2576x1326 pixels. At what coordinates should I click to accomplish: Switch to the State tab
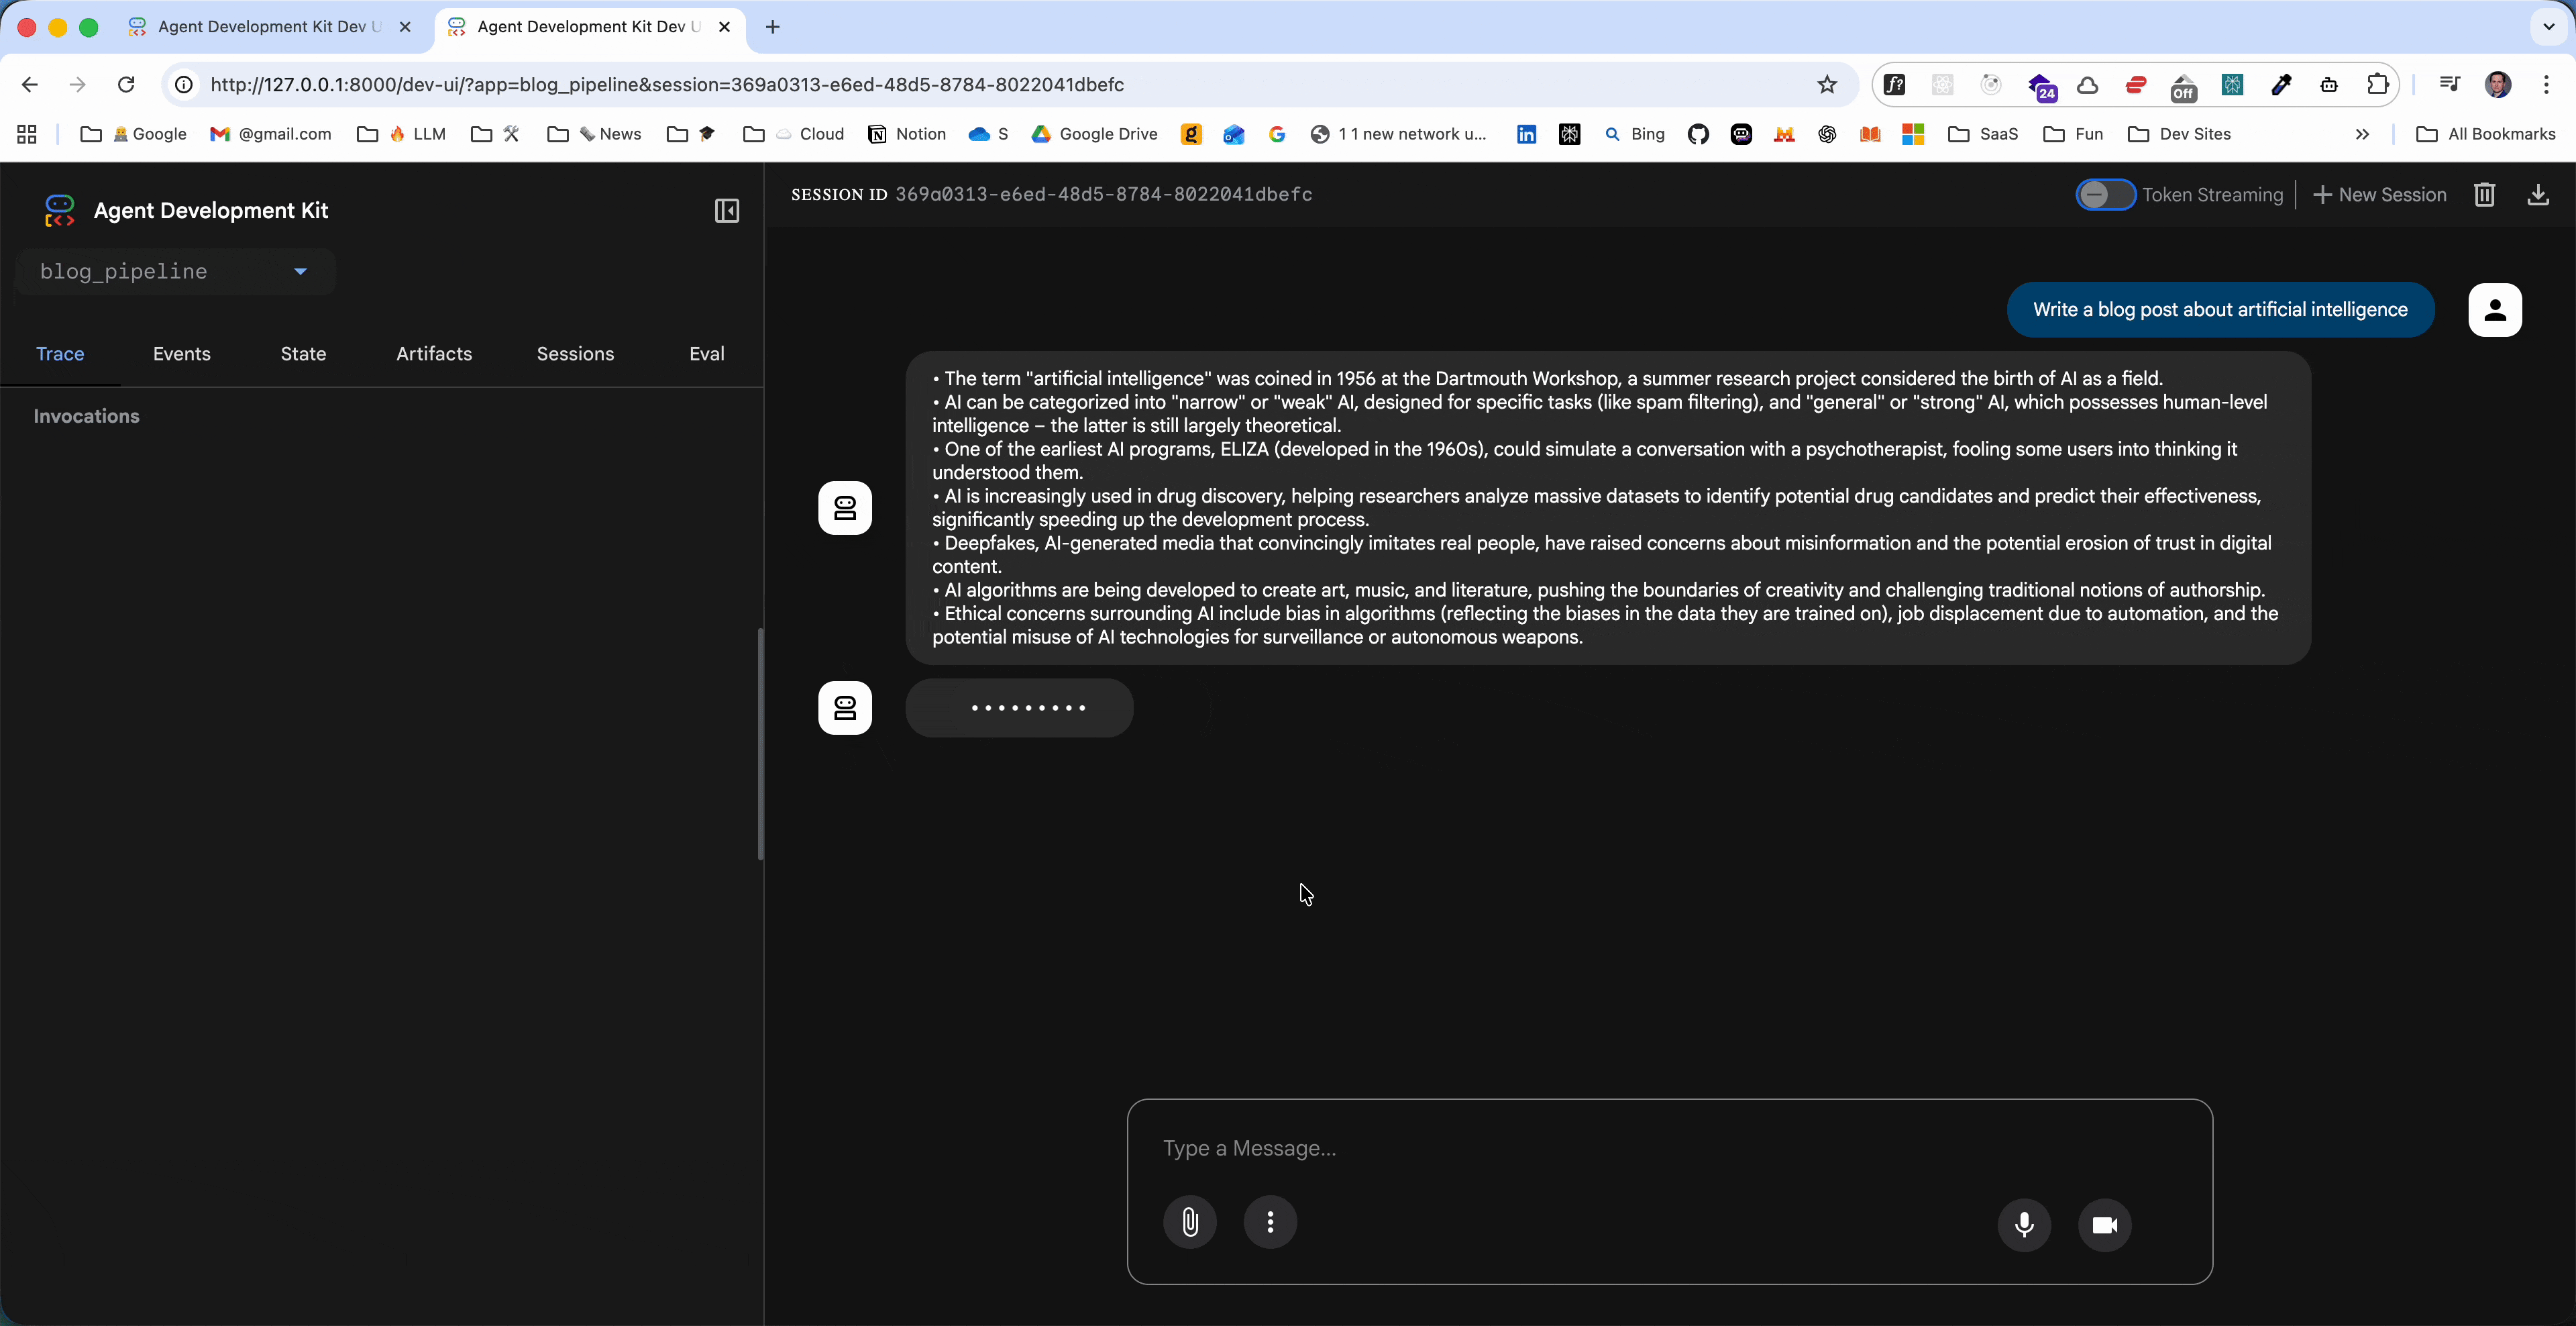[303, 354]
